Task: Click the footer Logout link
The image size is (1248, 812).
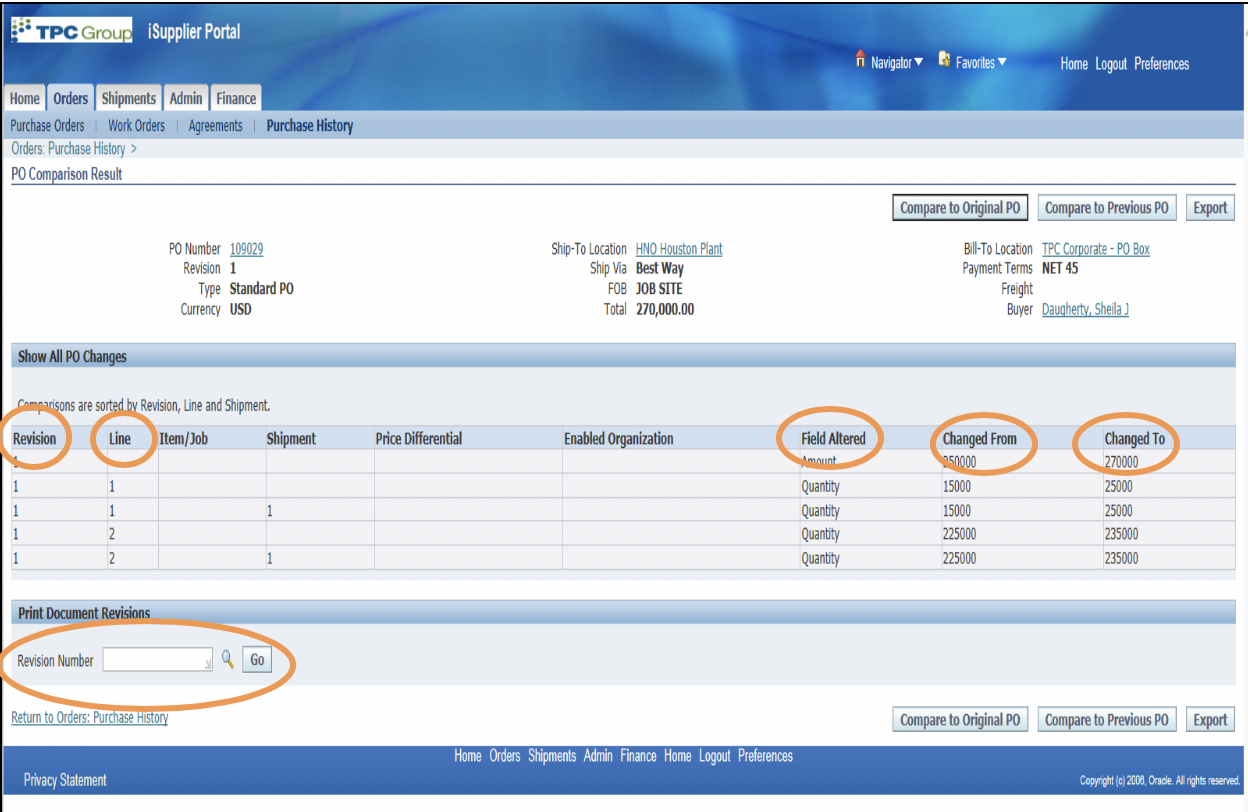Action: [715, 756]
